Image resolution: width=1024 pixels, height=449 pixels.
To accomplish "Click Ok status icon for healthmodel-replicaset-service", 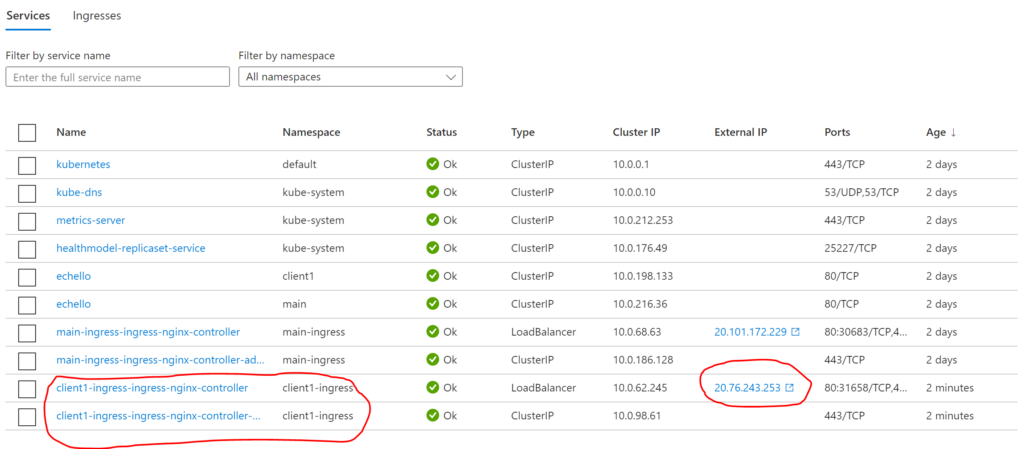I will point(432,248).
